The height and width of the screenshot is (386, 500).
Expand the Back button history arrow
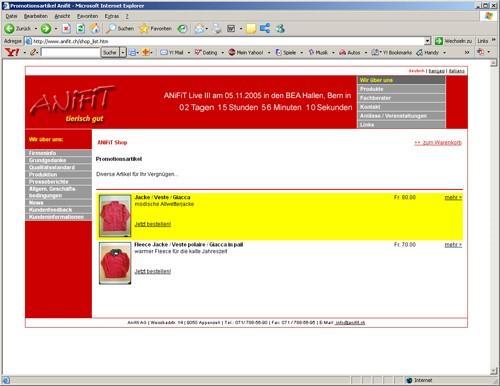pos(36,29)
